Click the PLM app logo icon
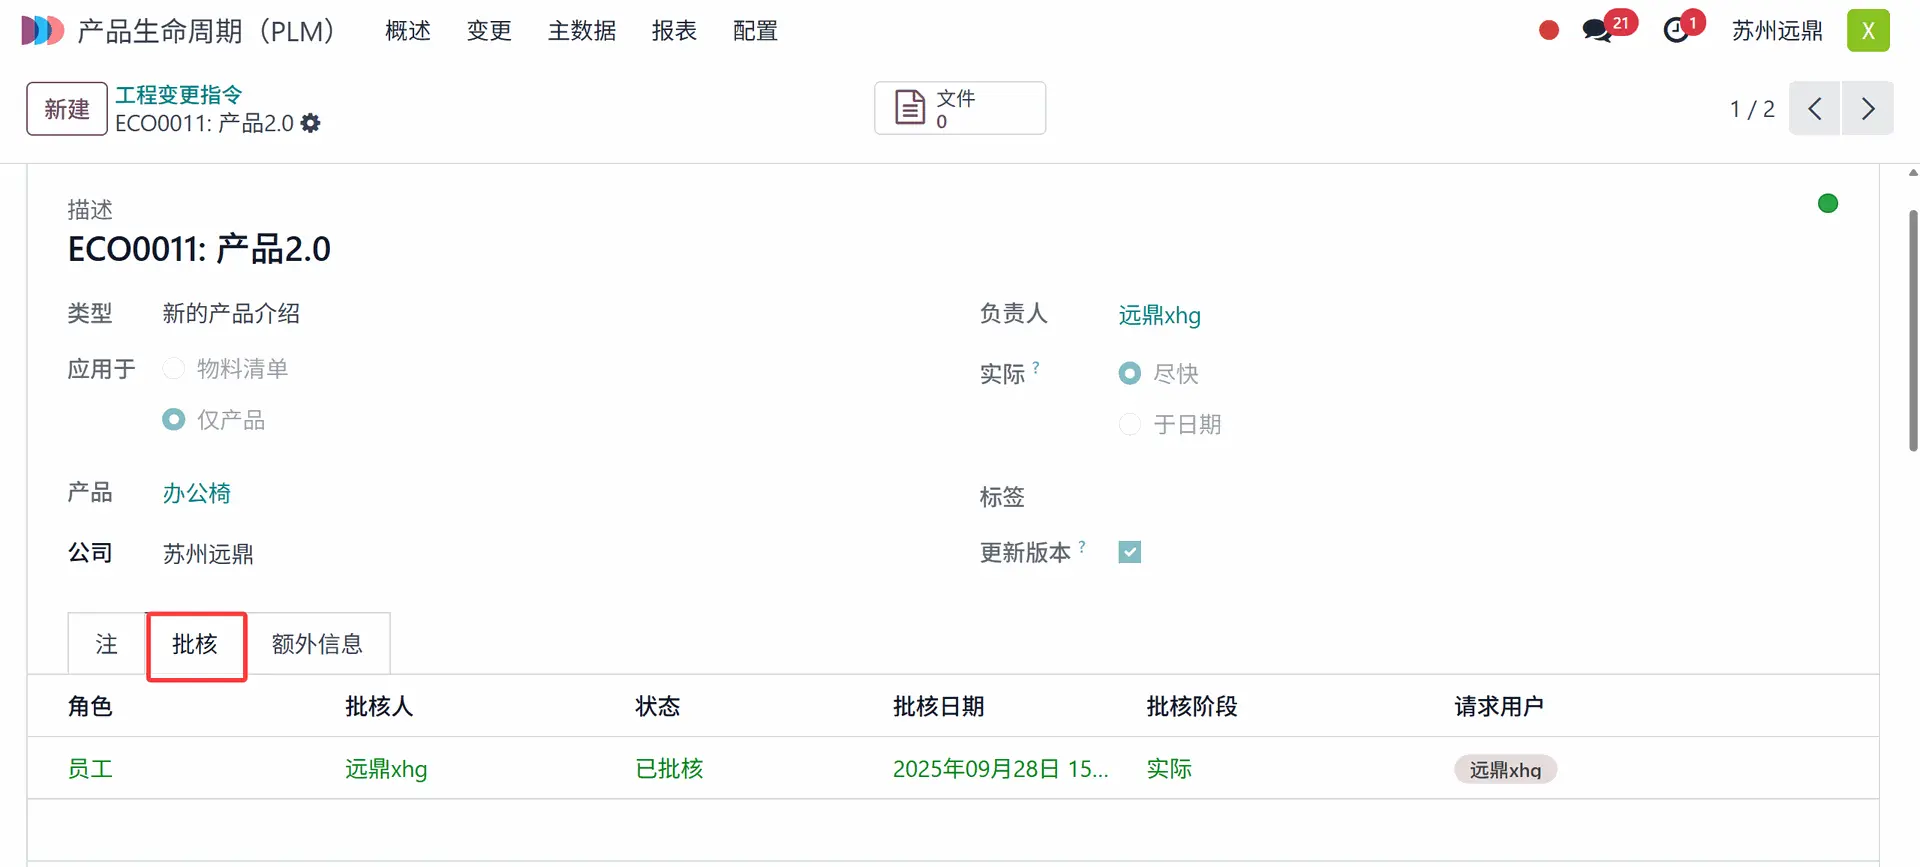 click(42, 31)
